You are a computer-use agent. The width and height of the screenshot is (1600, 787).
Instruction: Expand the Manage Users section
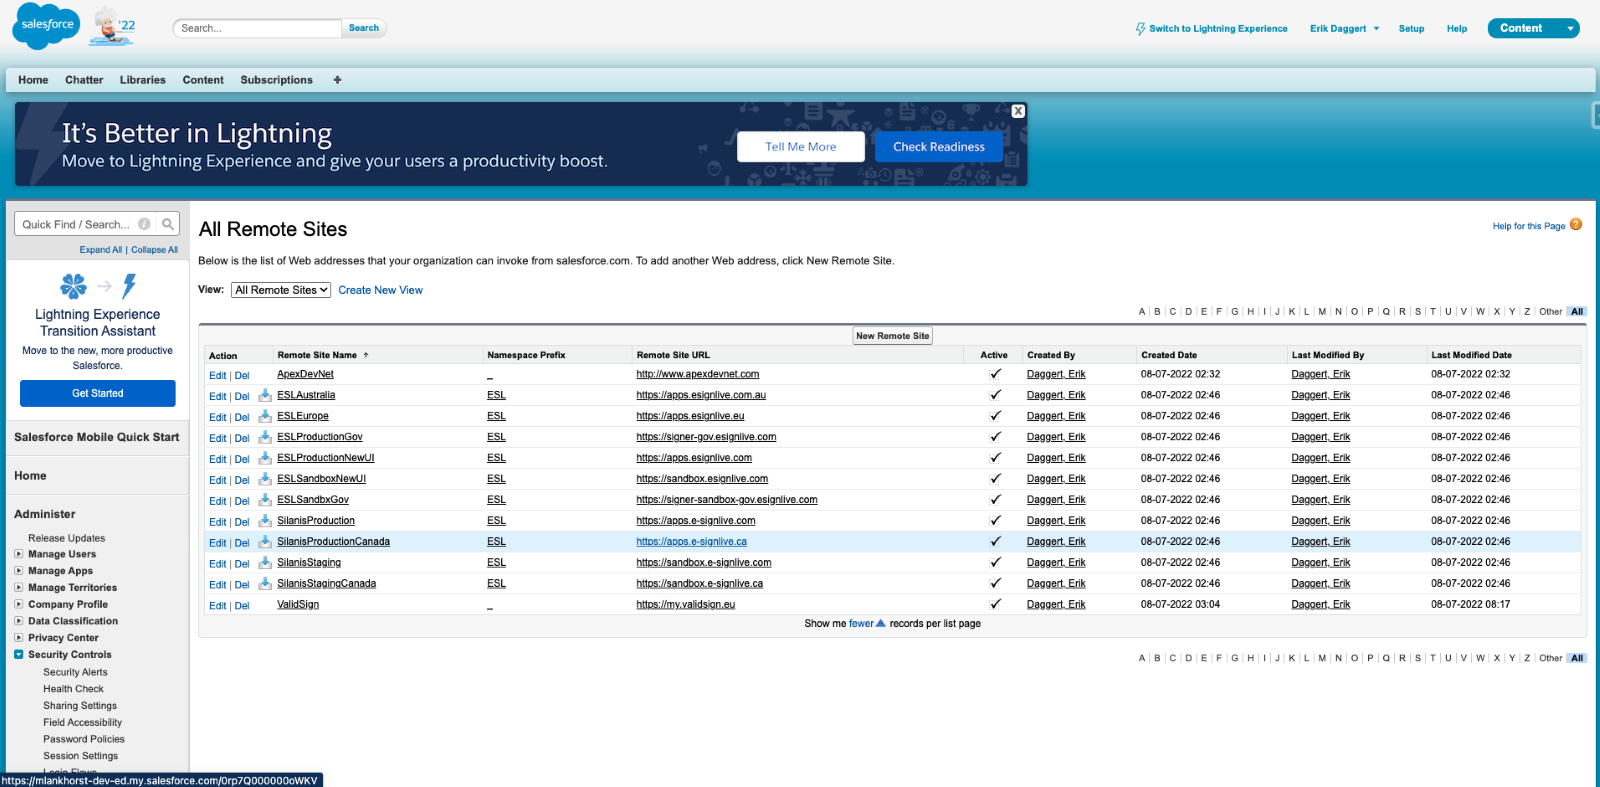(x=19, y=553)
